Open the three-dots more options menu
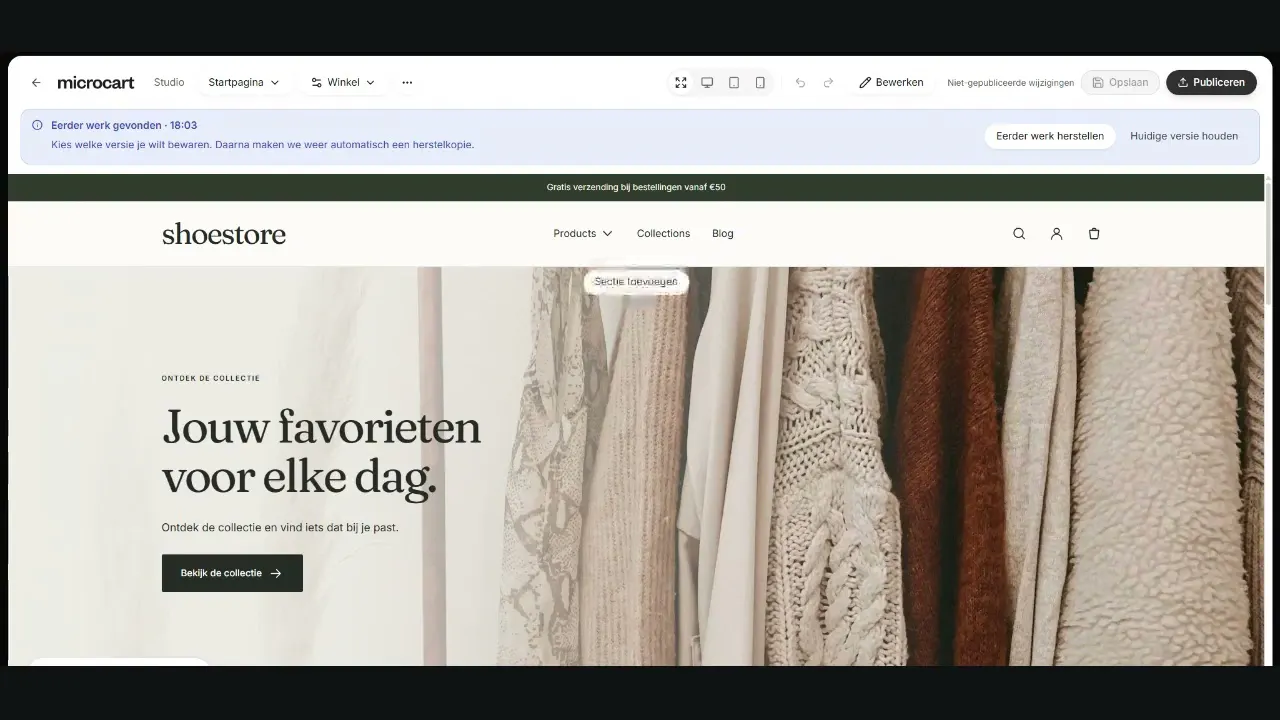 tap(407, 83)
